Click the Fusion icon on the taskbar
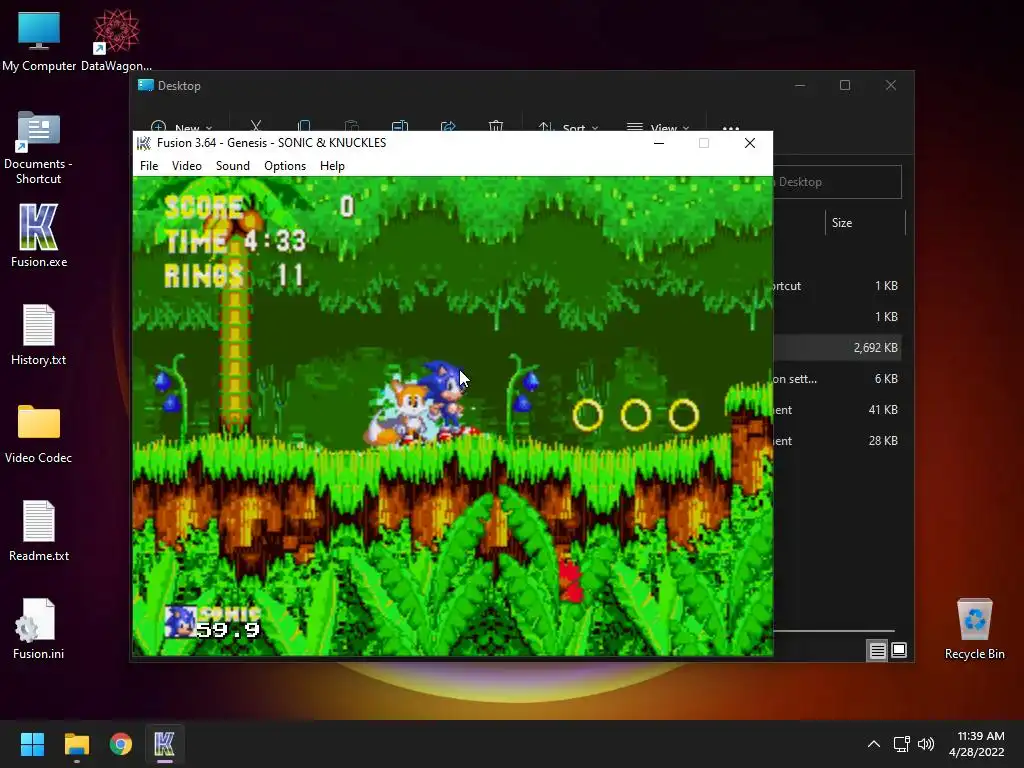1024x768 pixels. pyautogui.click(x=165, y=744)
